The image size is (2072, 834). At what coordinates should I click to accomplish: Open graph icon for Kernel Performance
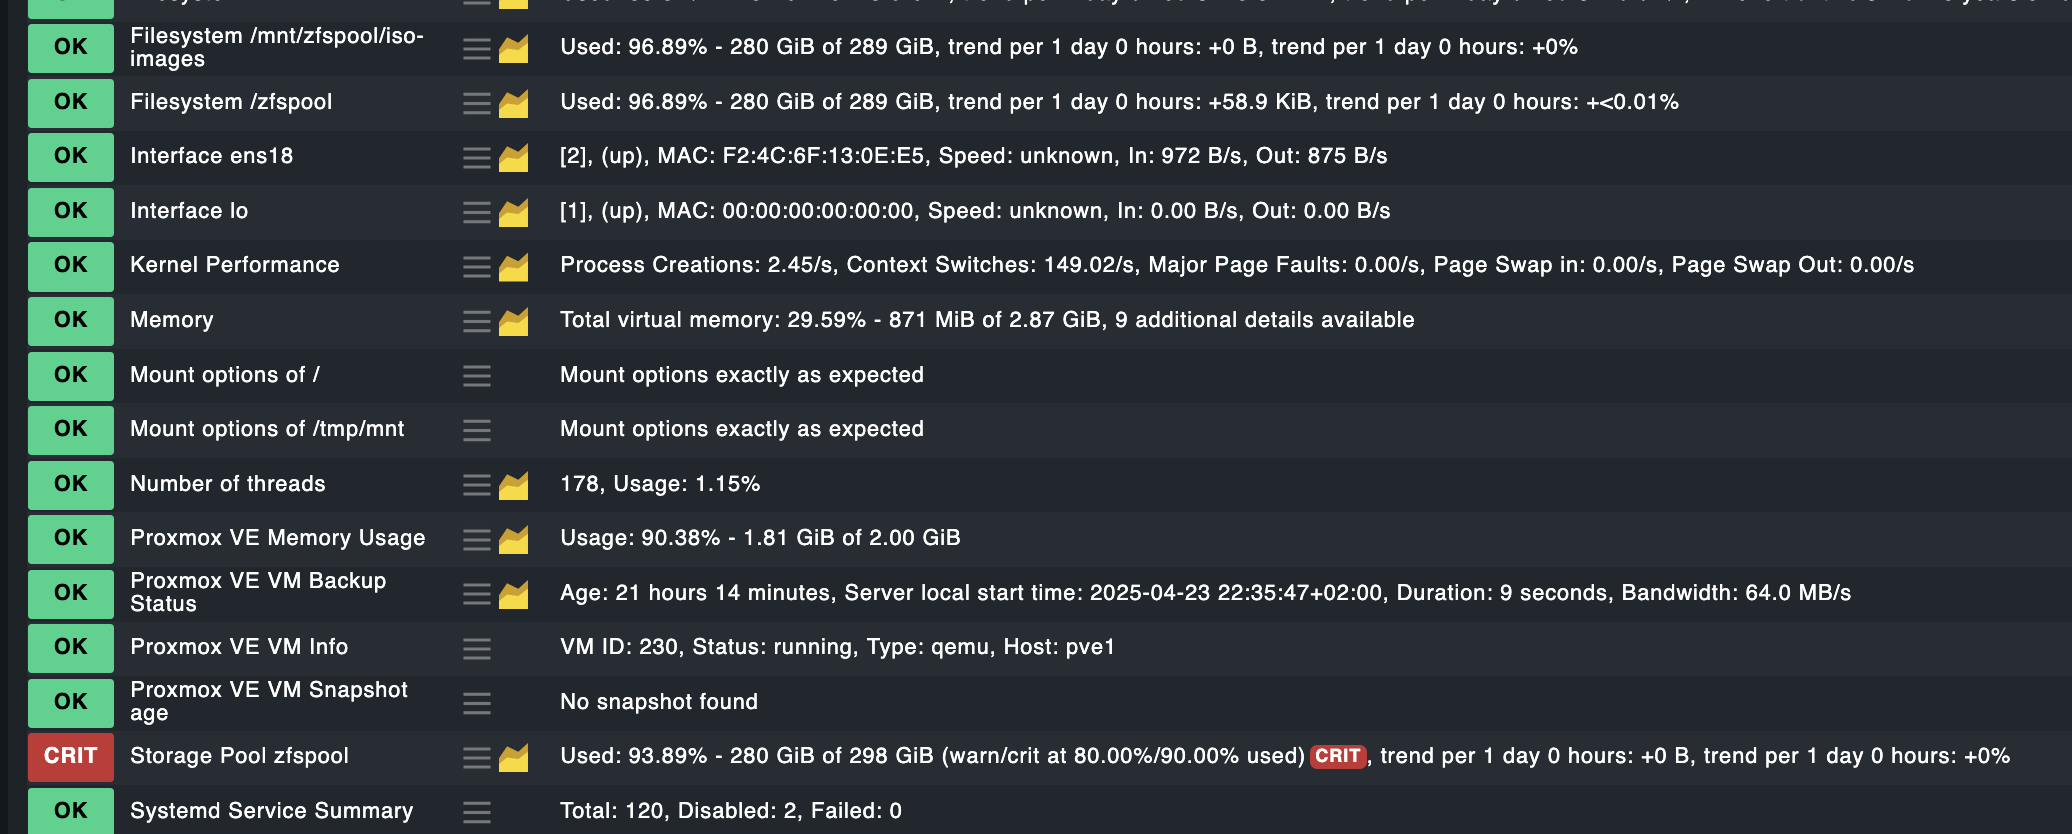coord(514,267)
